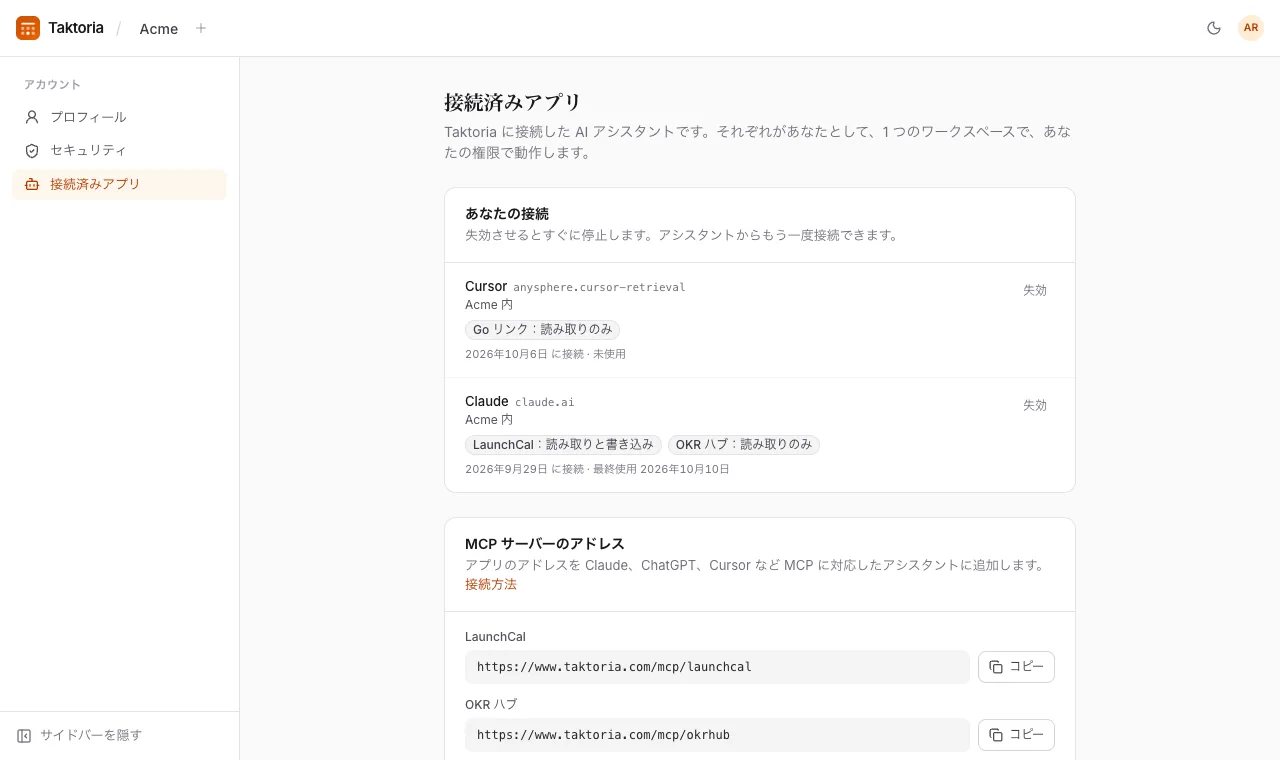Image resolution: width=1280 pixels, height=760 pixels.
Task: Copy the LaunchCal MCP address
Action: 1016,667
